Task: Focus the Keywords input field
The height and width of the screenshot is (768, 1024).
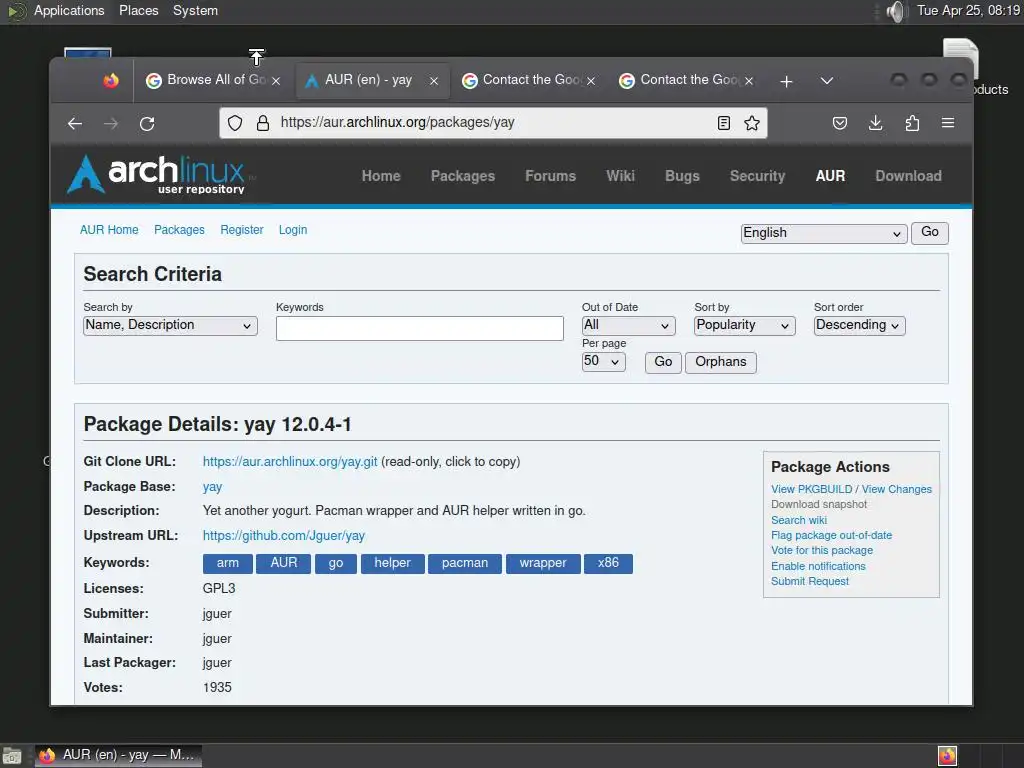Action: pyautogui.click(x=420, y=328)
